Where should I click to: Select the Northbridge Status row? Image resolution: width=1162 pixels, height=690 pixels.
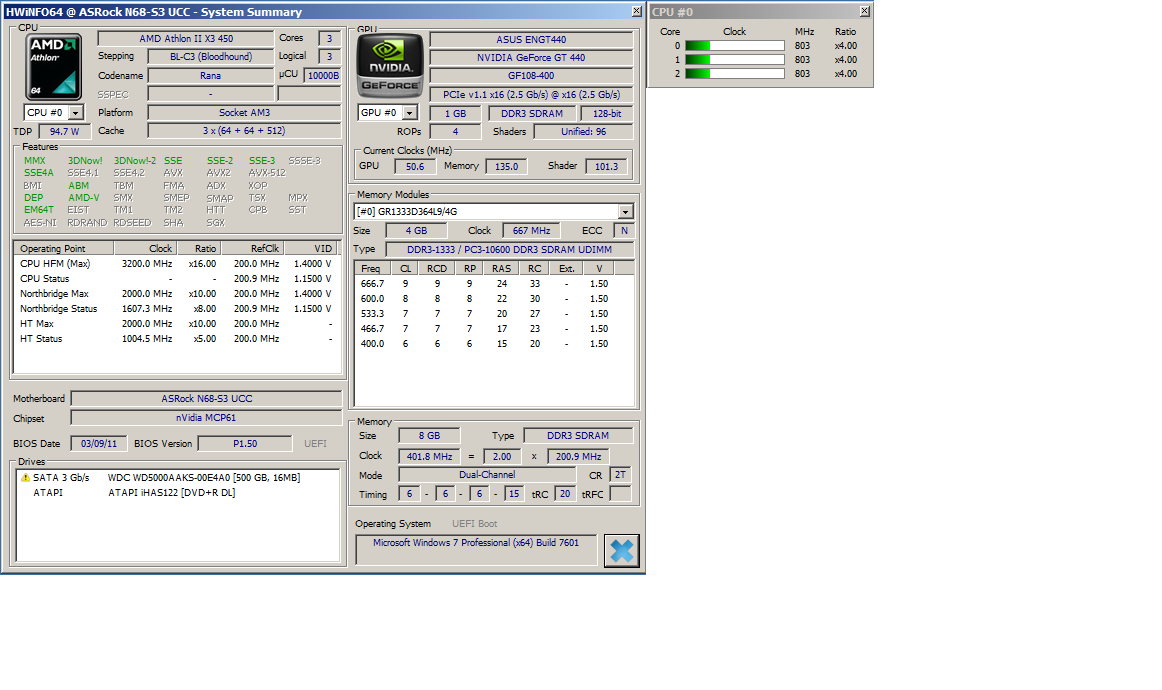176,308
